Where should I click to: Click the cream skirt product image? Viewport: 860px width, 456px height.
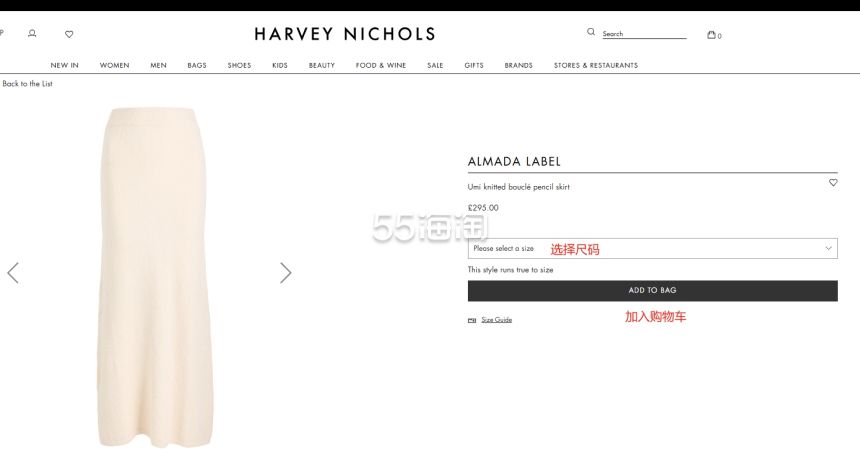point(154,277)
